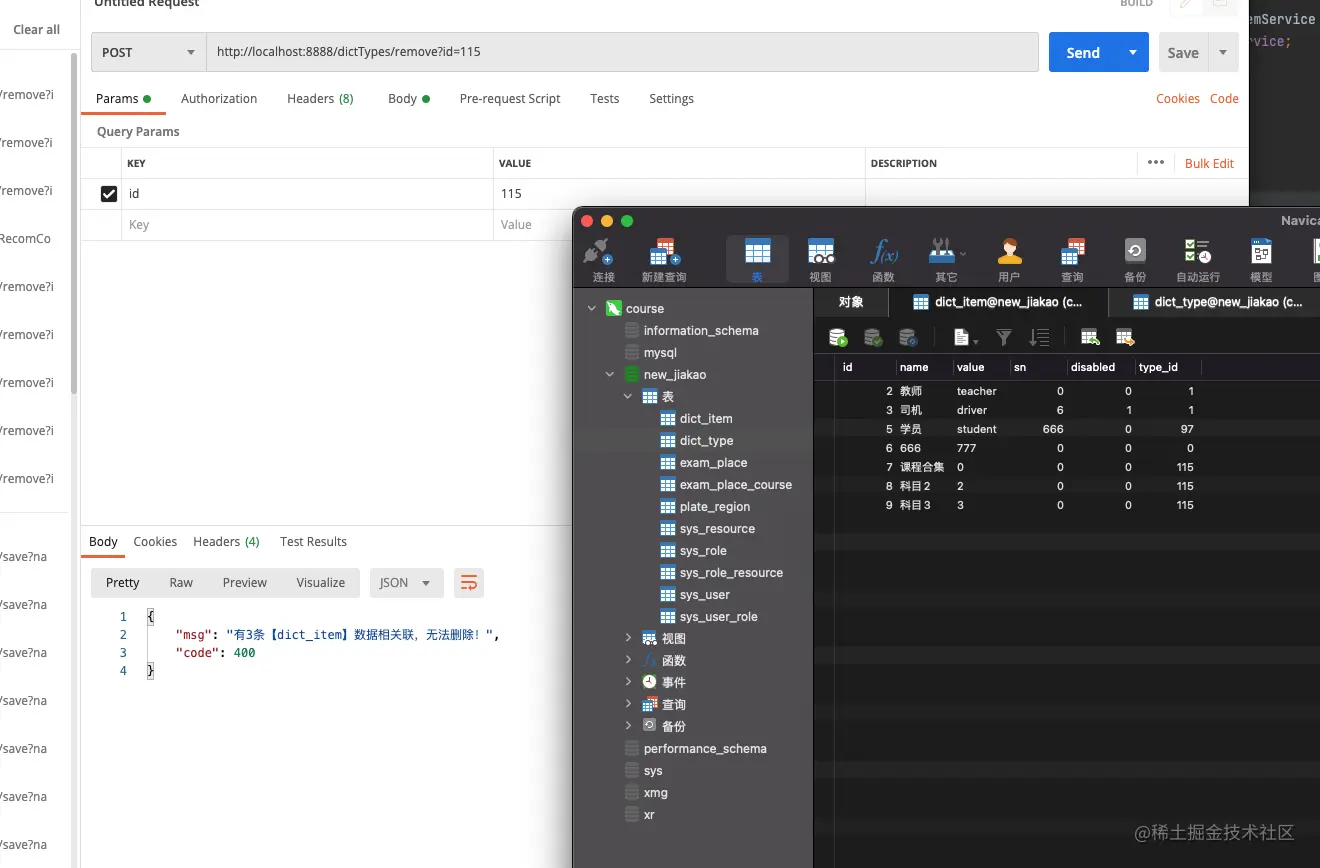Click the Postman history sidebar scrollbar
This screenshot has width=1320, height=868.
[73, 225]
